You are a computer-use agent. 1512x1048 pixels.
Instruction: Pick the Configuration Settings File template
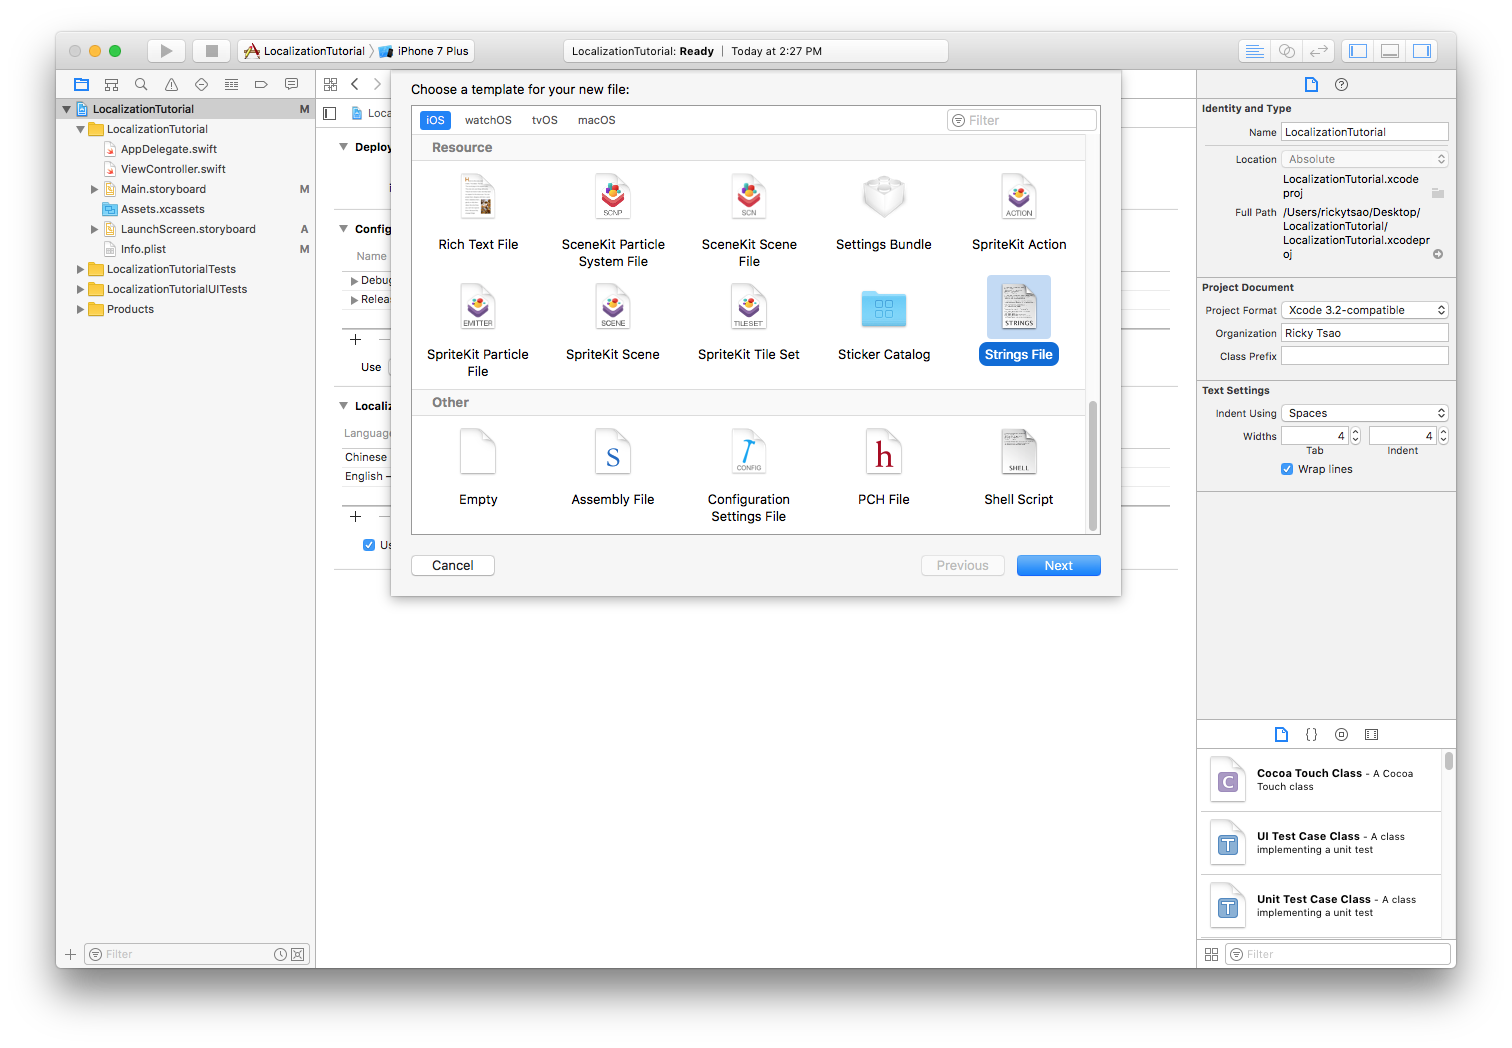tap(749, 476)
